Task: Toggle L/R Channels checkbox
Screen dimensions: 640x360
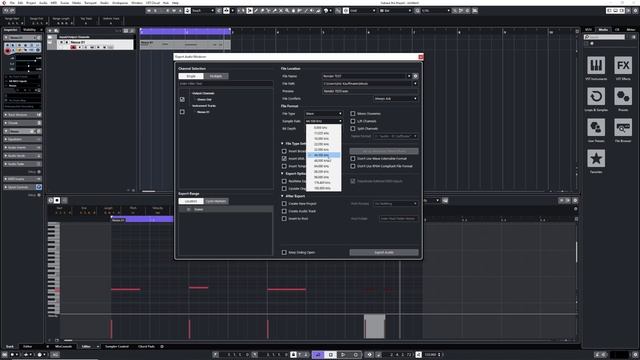Action: [353, 121]
